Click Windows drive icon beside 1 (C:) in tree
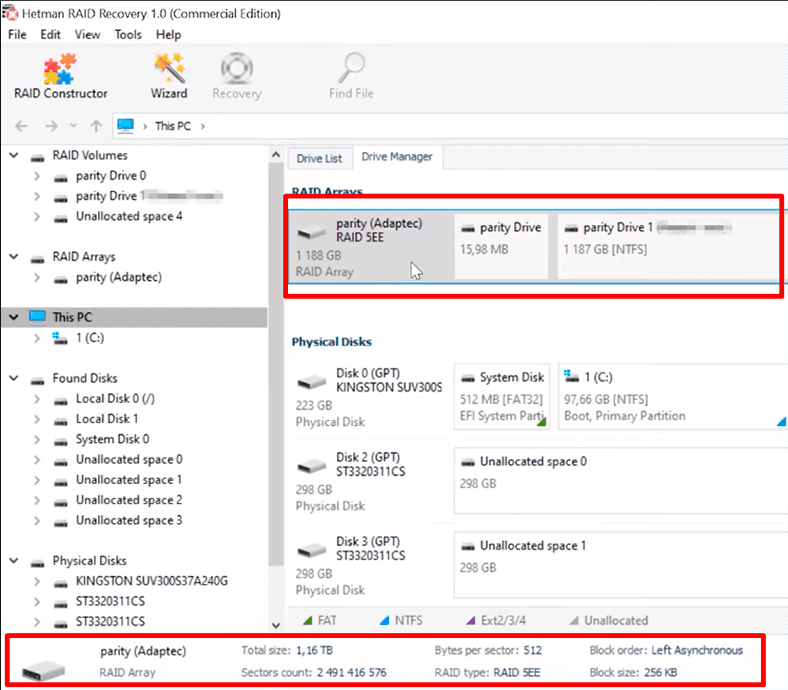The width and height of the screenshot is (788, 690). tap(60, 338)
